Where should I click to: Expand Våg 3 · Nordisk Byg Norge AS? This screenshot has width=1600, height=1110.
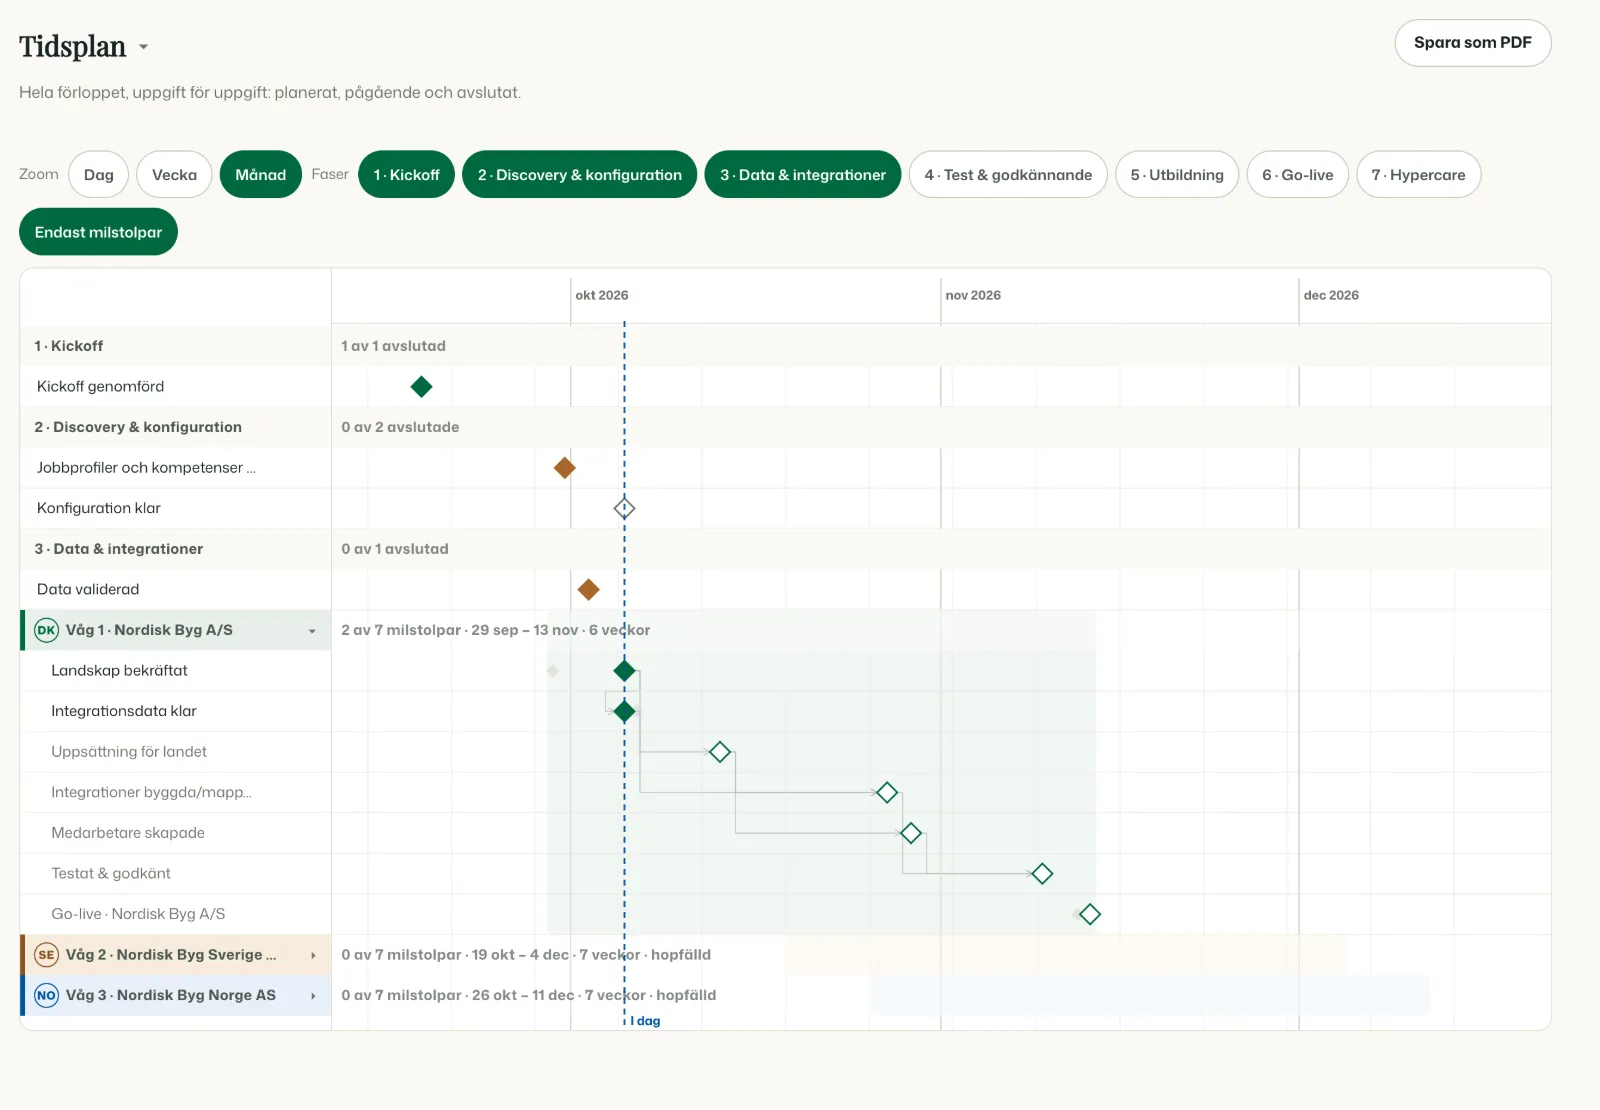pos(313,996)
